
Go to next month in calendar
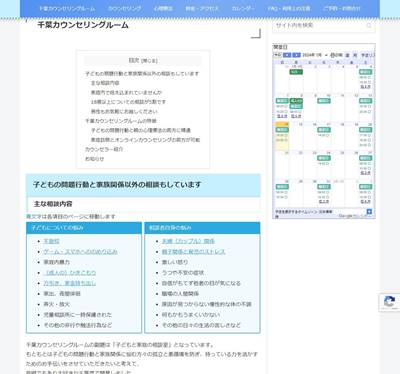(x=296, y=55)
